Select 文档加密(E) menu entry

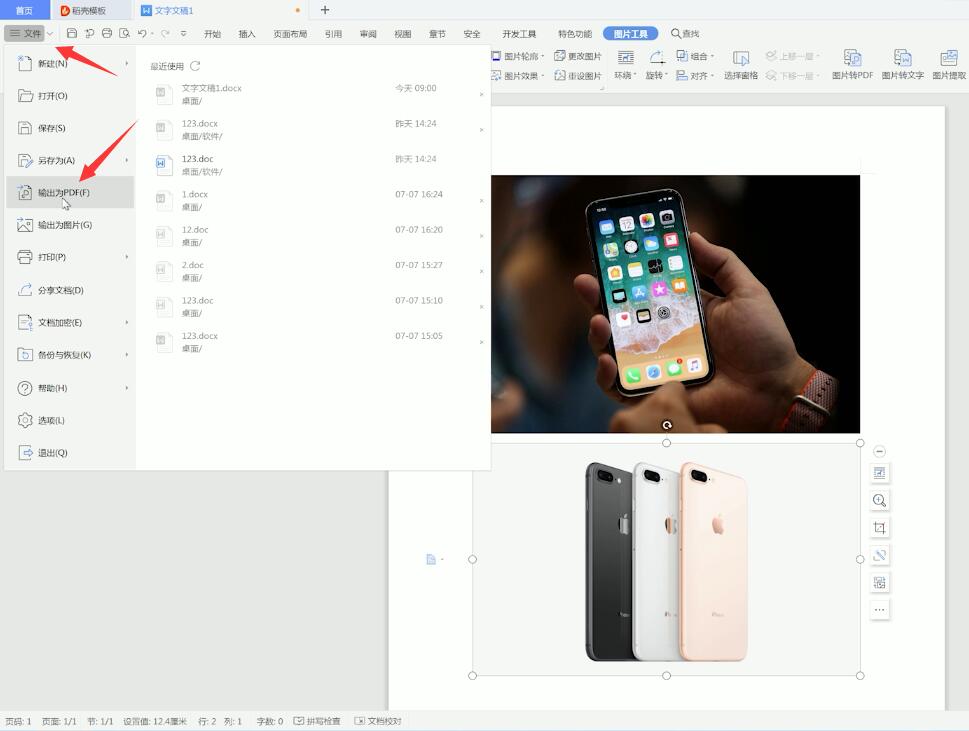click(x=69, y=322)
